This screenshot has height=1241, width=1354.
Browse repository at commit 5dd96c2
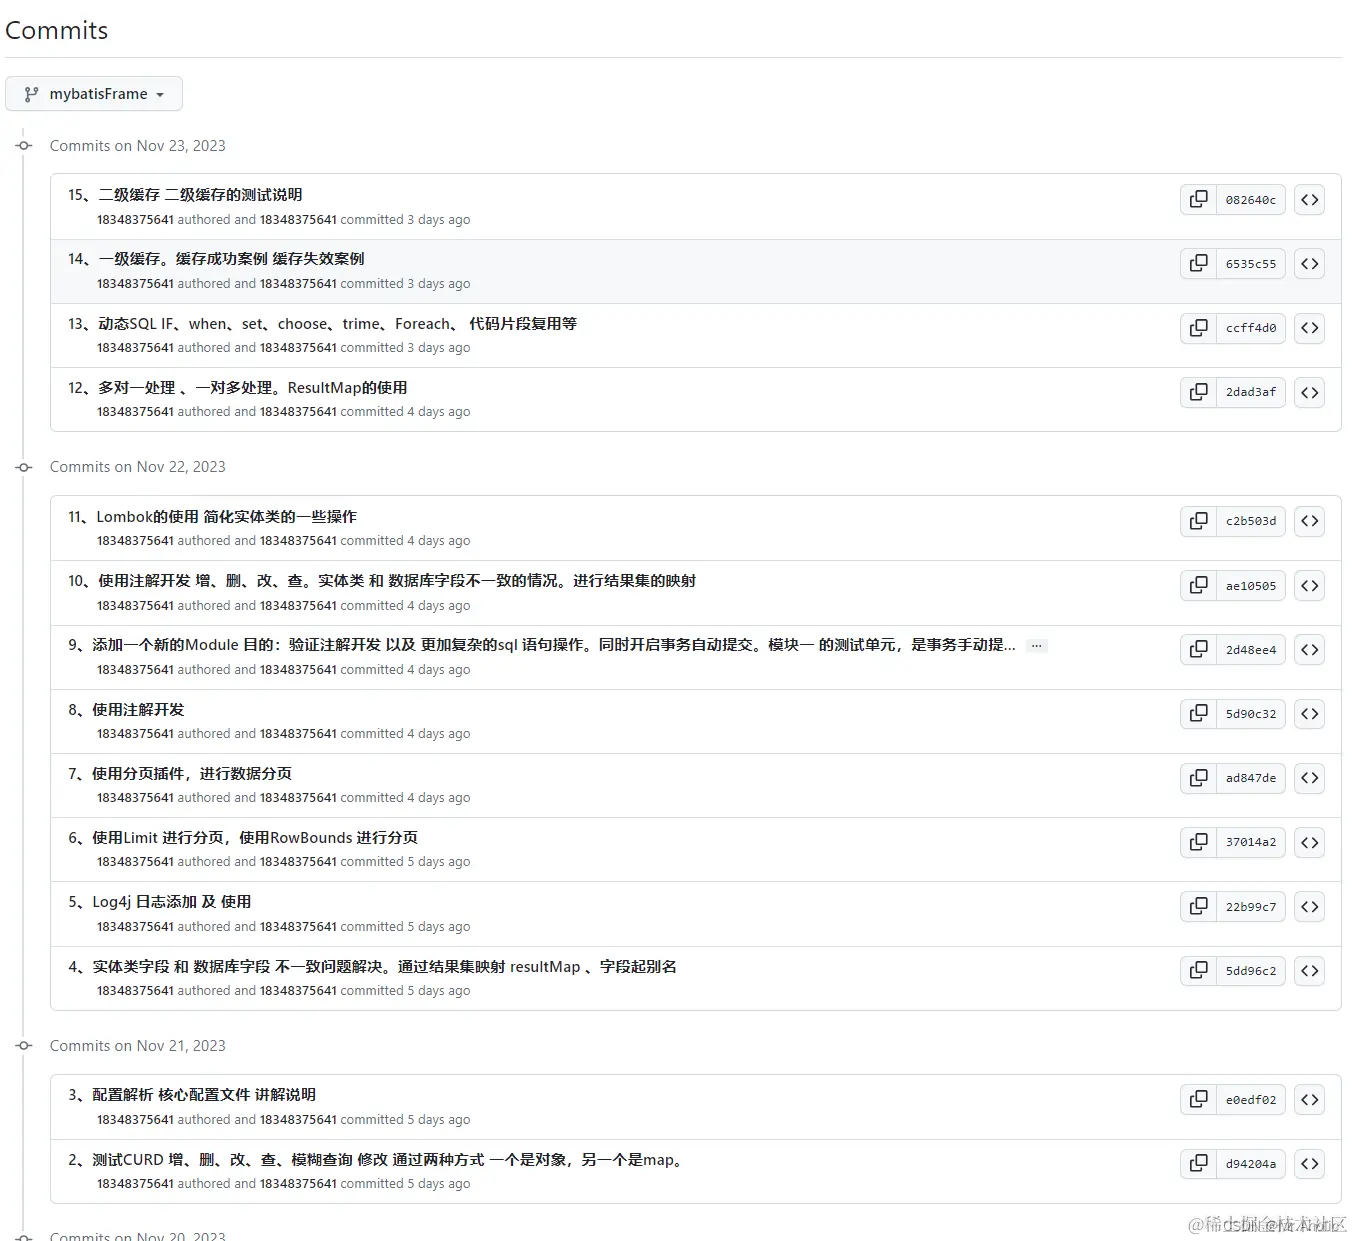tap(1309, 971)
